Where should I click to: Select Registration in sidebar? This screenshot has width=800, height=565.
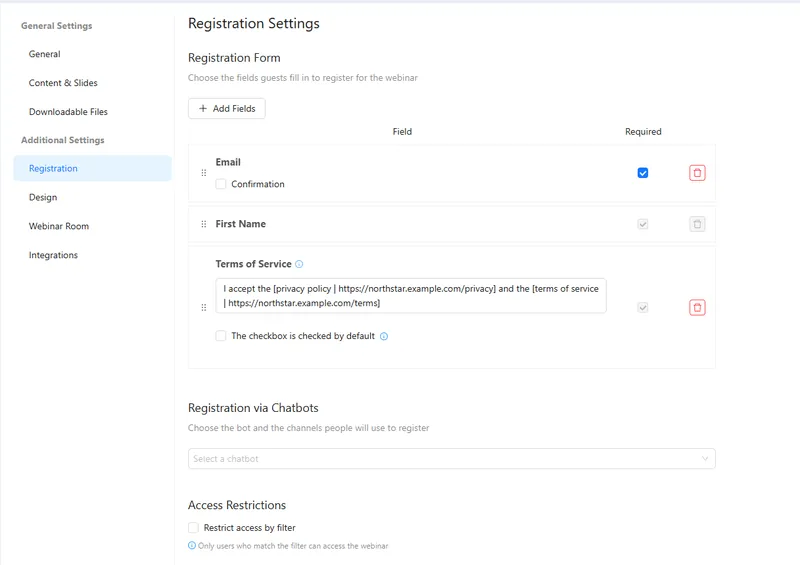click(x=92, y=168)
